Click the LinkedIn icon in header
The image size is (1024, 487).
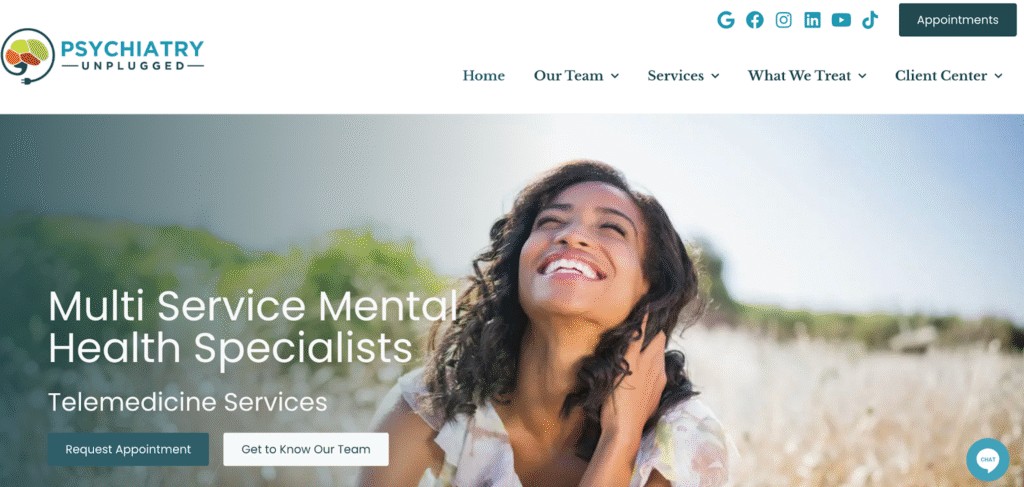(812, 20)
